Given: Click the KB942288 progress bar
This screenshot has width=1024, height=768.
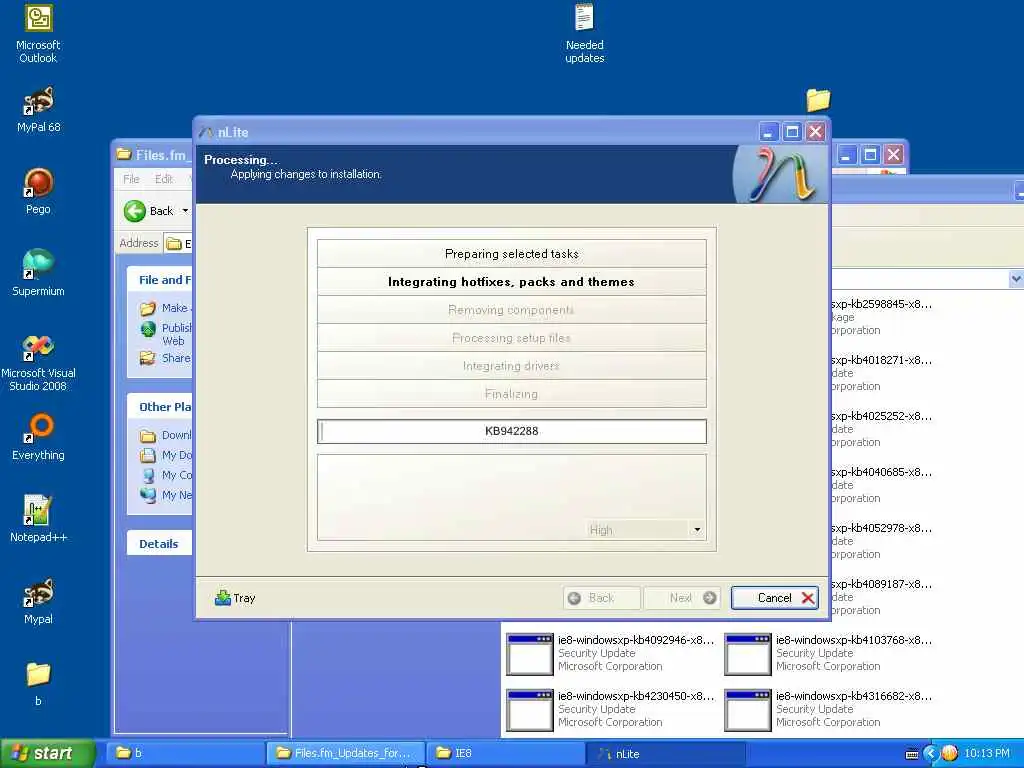Looking at the screenshot, I should pos(511,431).
